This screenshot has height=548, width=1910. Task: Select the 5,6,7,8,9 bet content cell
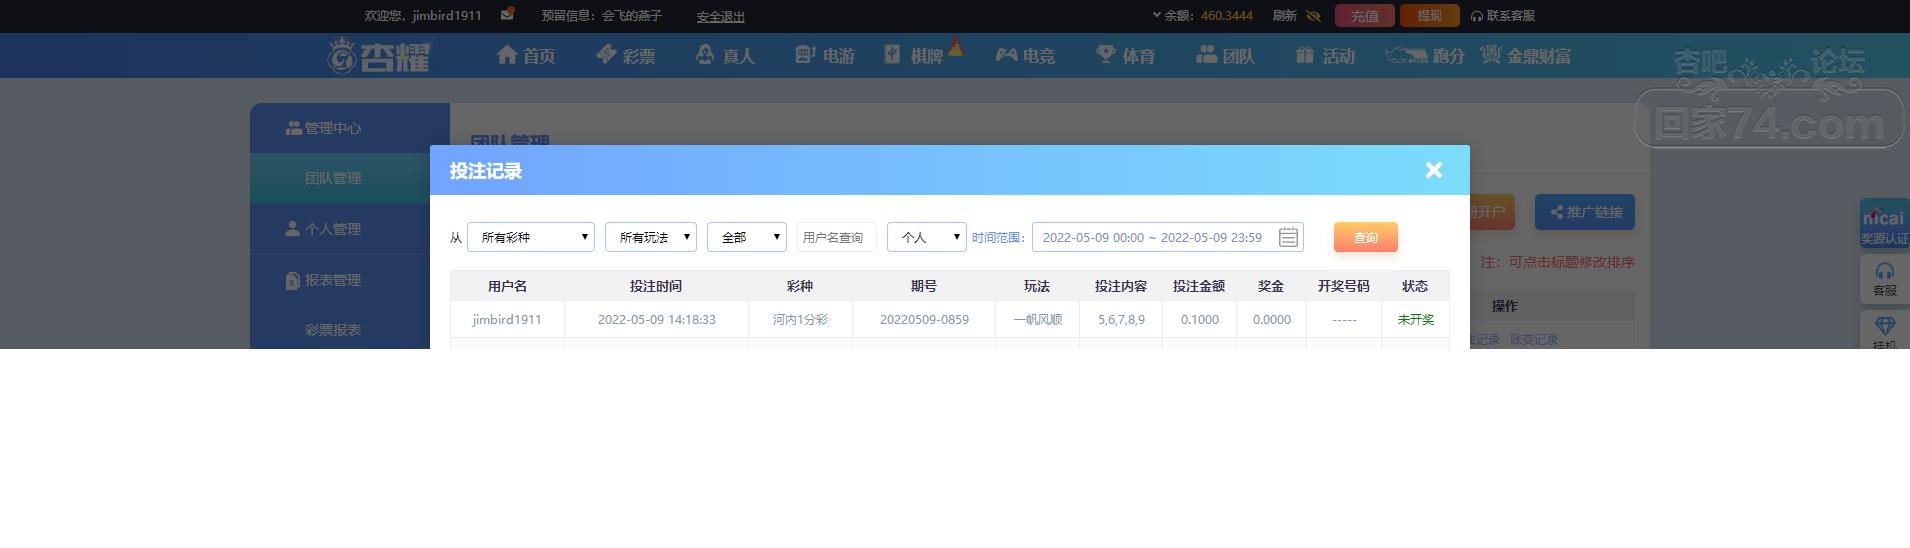pos(1121,320)
